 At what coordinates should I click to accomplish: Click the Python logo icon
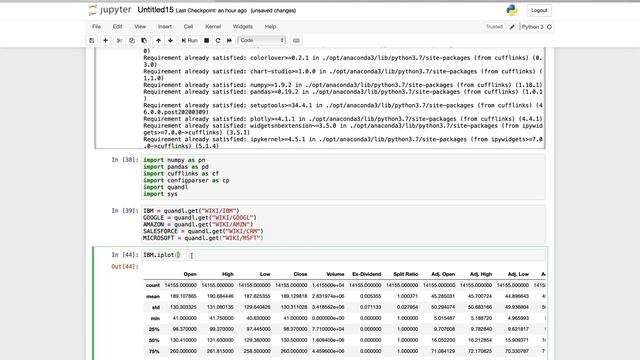pyautogui.click(x=512, y=10)
